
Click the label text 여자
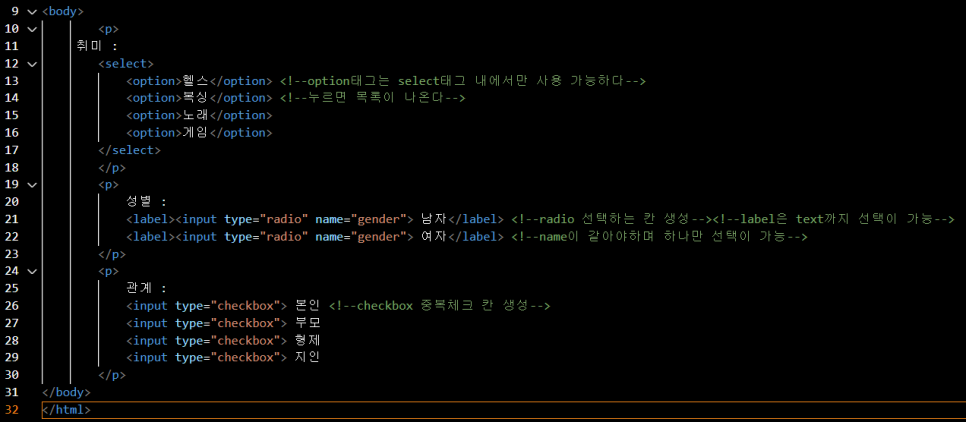tap(434, 237)
